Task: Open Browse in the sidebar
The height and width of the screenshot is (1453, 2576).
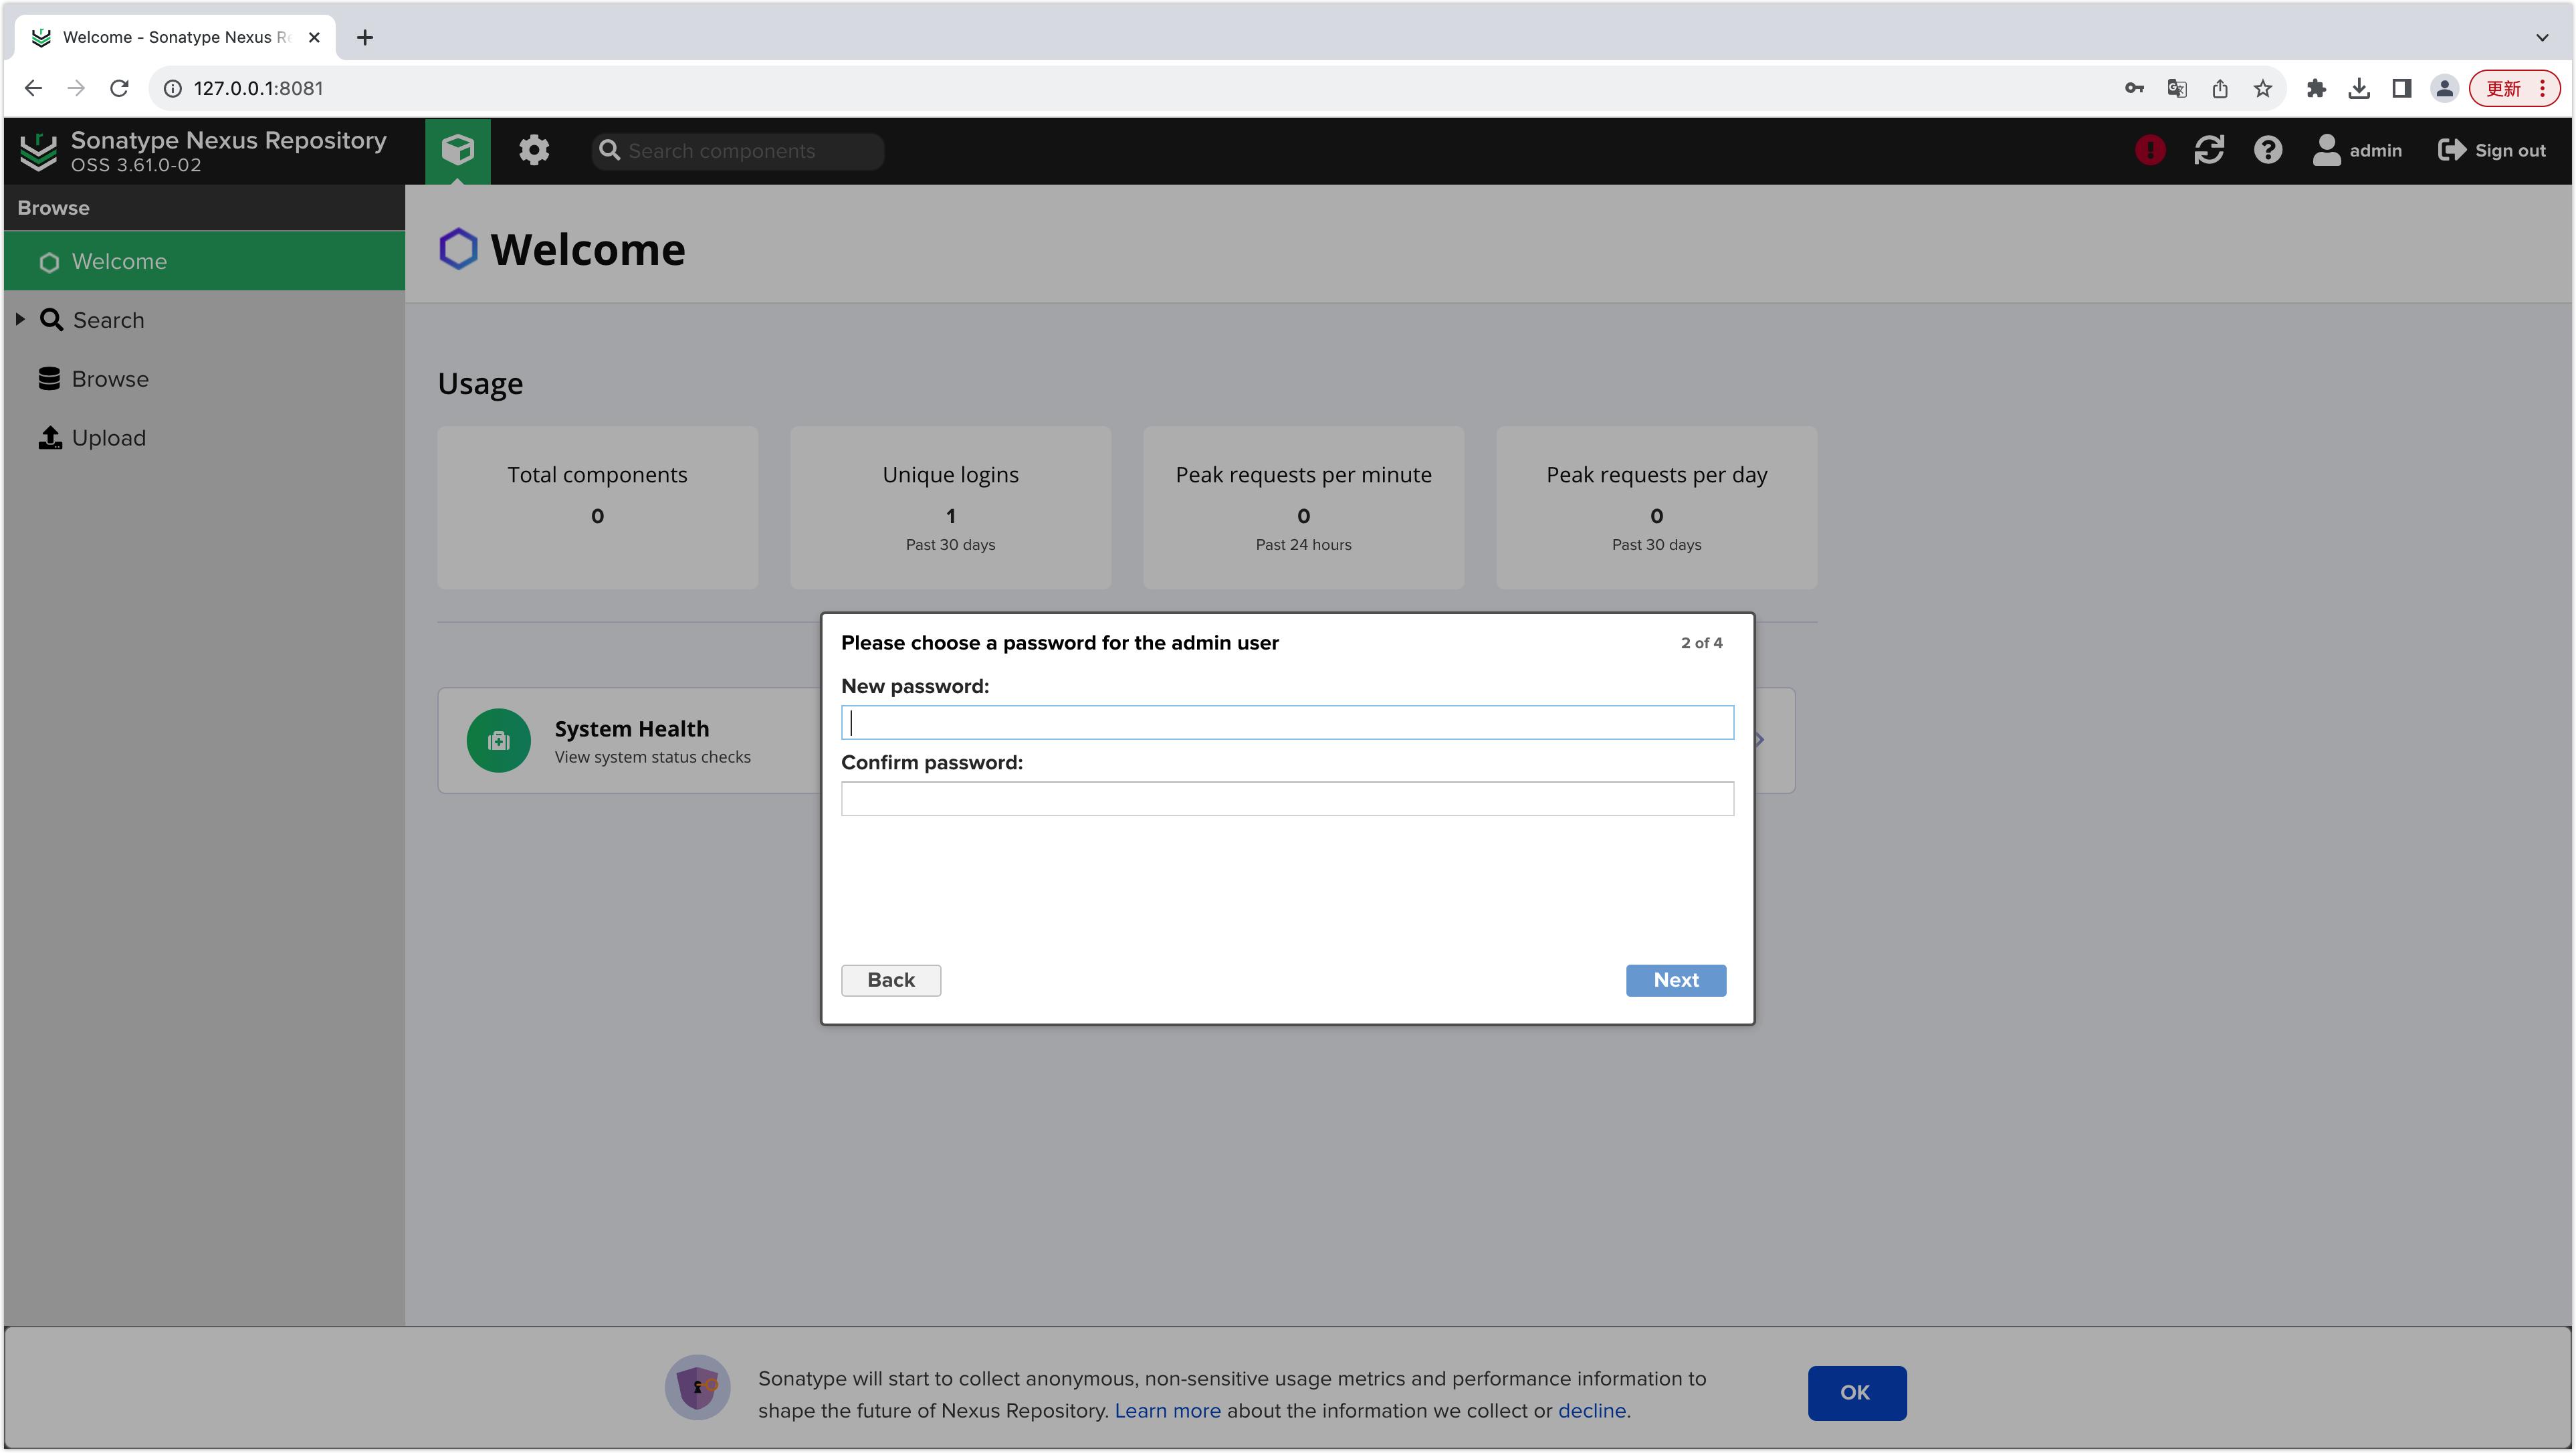Action: coord(110,379)
